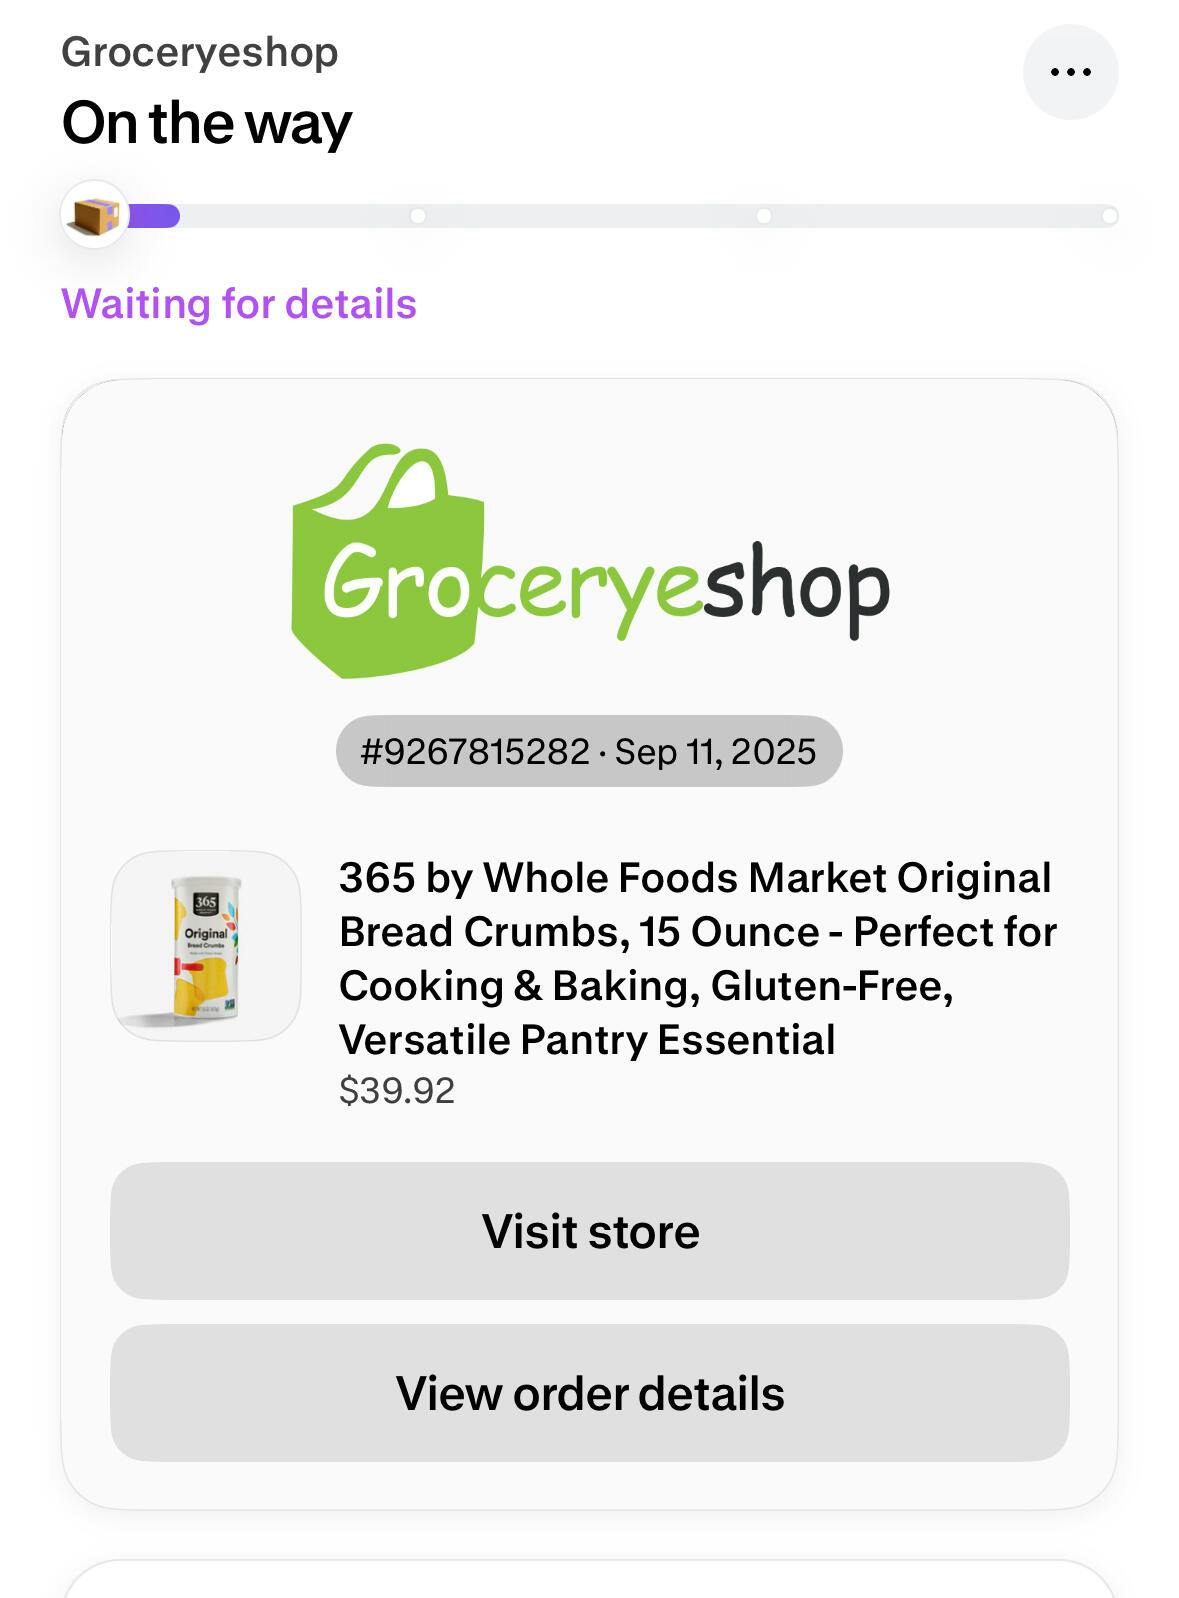Click the "On the way" status heading
This screenshot has height=1598, width=1179.
tap(207, 123)
